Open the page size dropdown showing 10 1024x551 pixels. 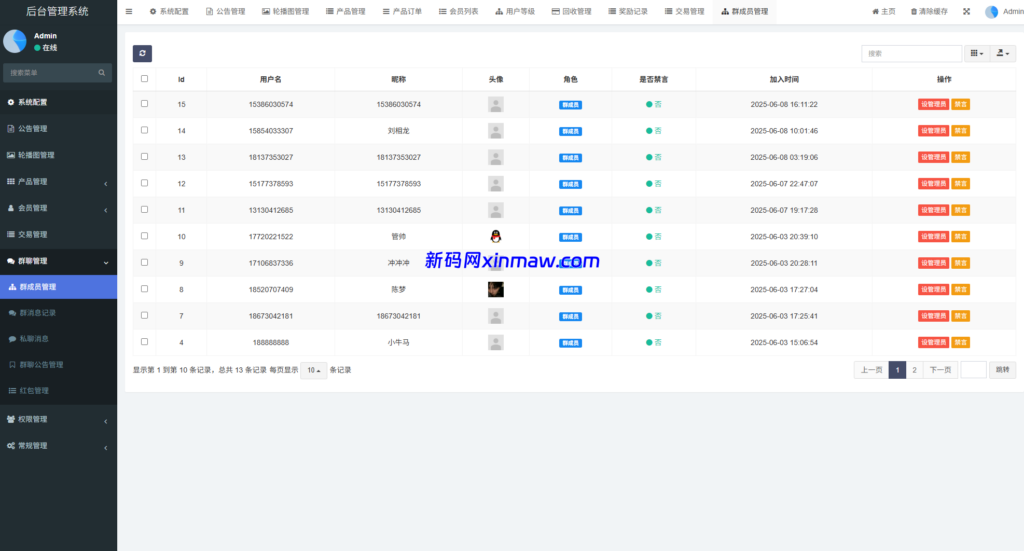[x=313, y=370]
